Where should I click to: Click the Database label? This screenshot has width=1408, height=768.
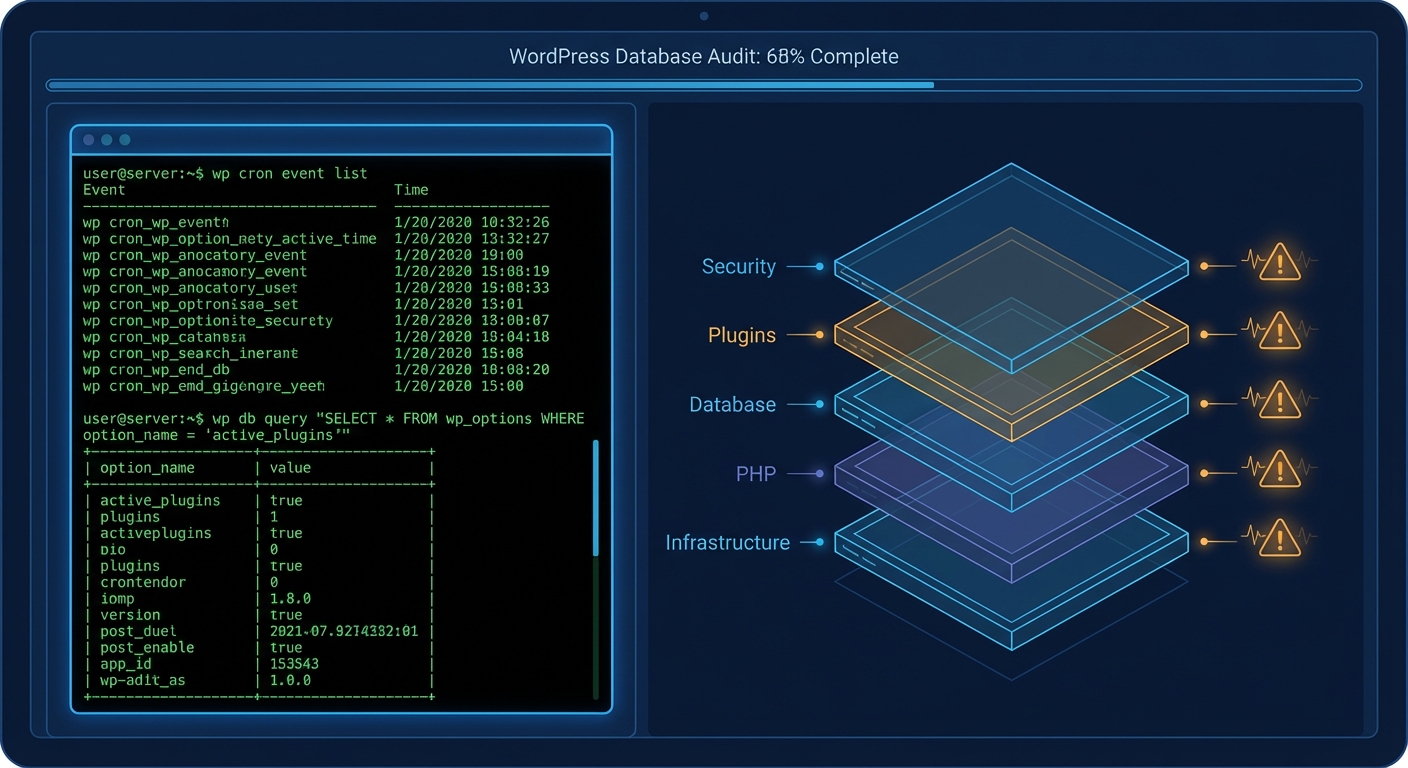732,405
